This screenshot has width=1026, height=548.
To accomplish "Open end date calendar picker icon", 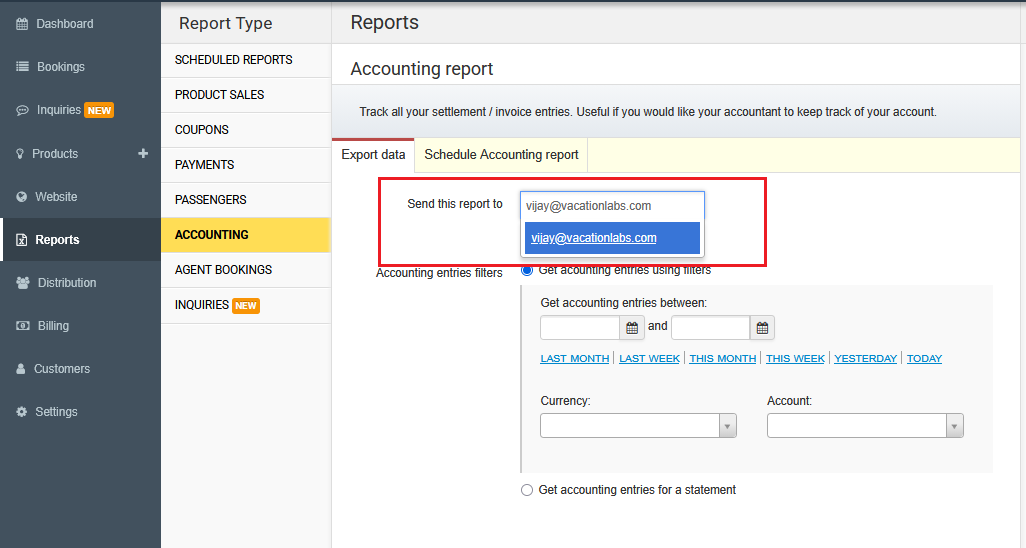I will pyautogui.click(x=762, y=328).
